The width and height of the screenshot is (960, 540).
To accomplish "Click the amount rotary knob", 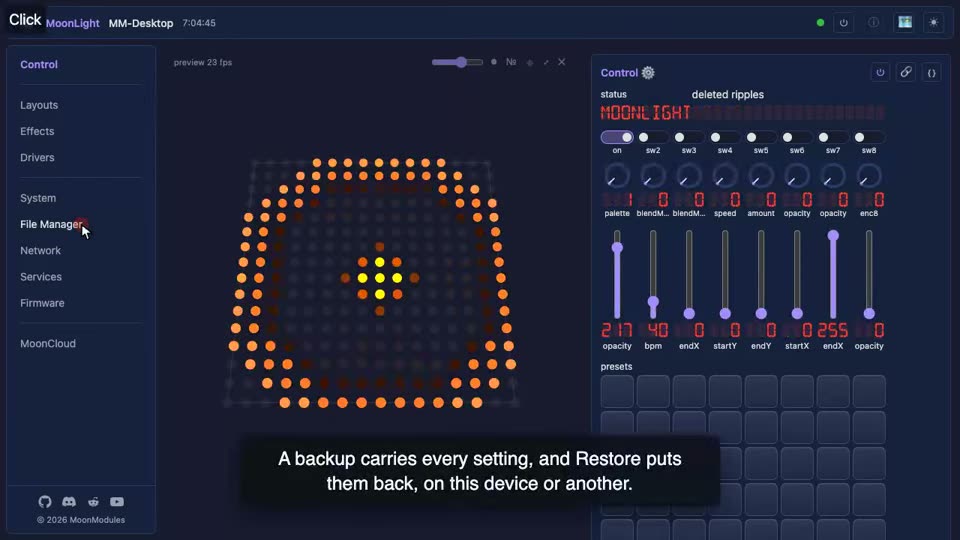I will [x=761, y=176].
